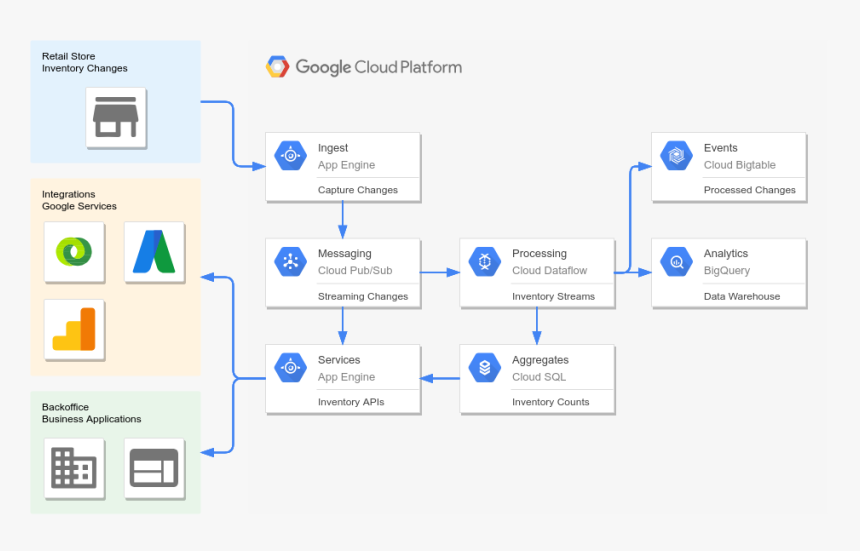Click the retail store shop icon
Viewport: 860px width, 551px height.
(116, 117)
